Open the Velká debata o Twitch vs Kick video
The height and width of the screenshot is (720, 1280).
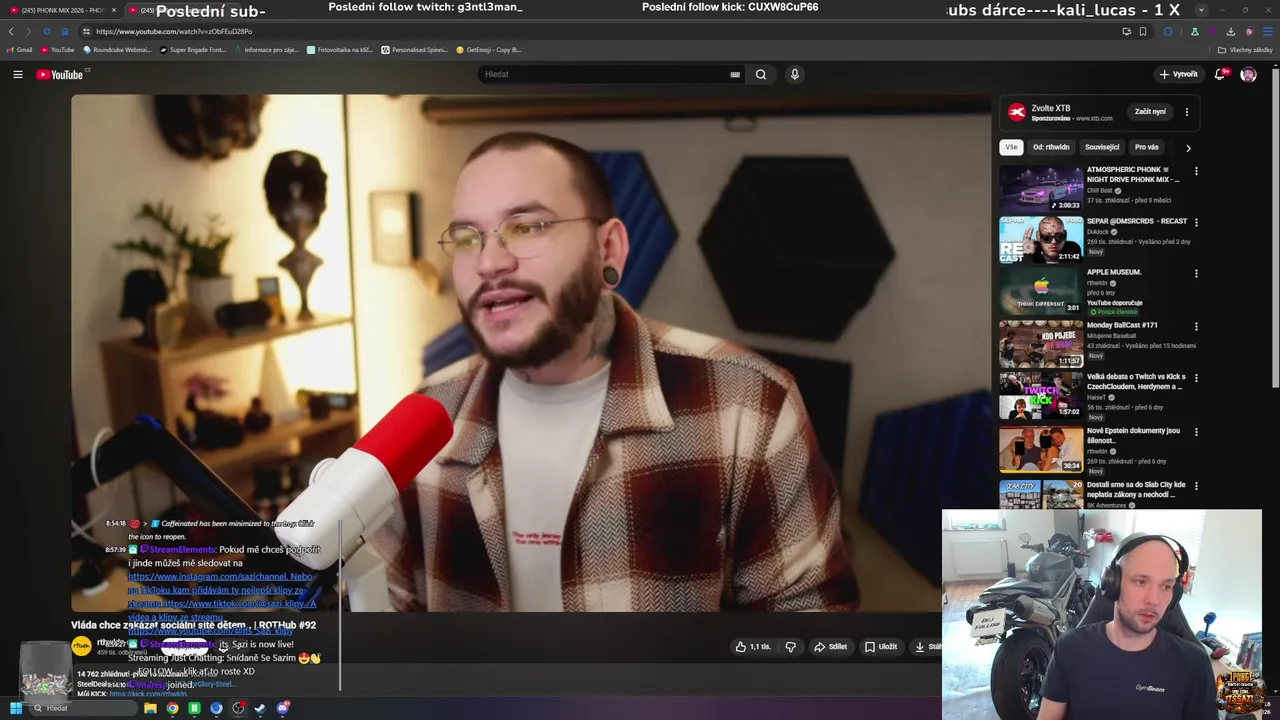point(1041,395)
